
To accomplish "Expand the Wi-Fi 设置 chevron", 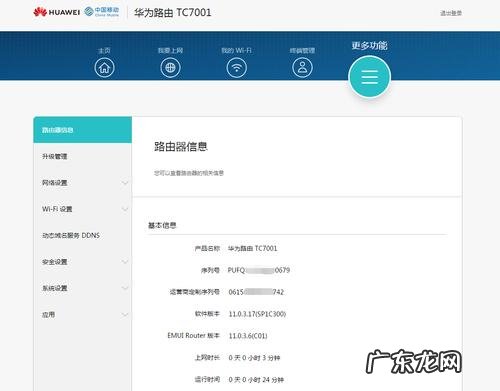I will pyautogui.click(x=125, y=209).
